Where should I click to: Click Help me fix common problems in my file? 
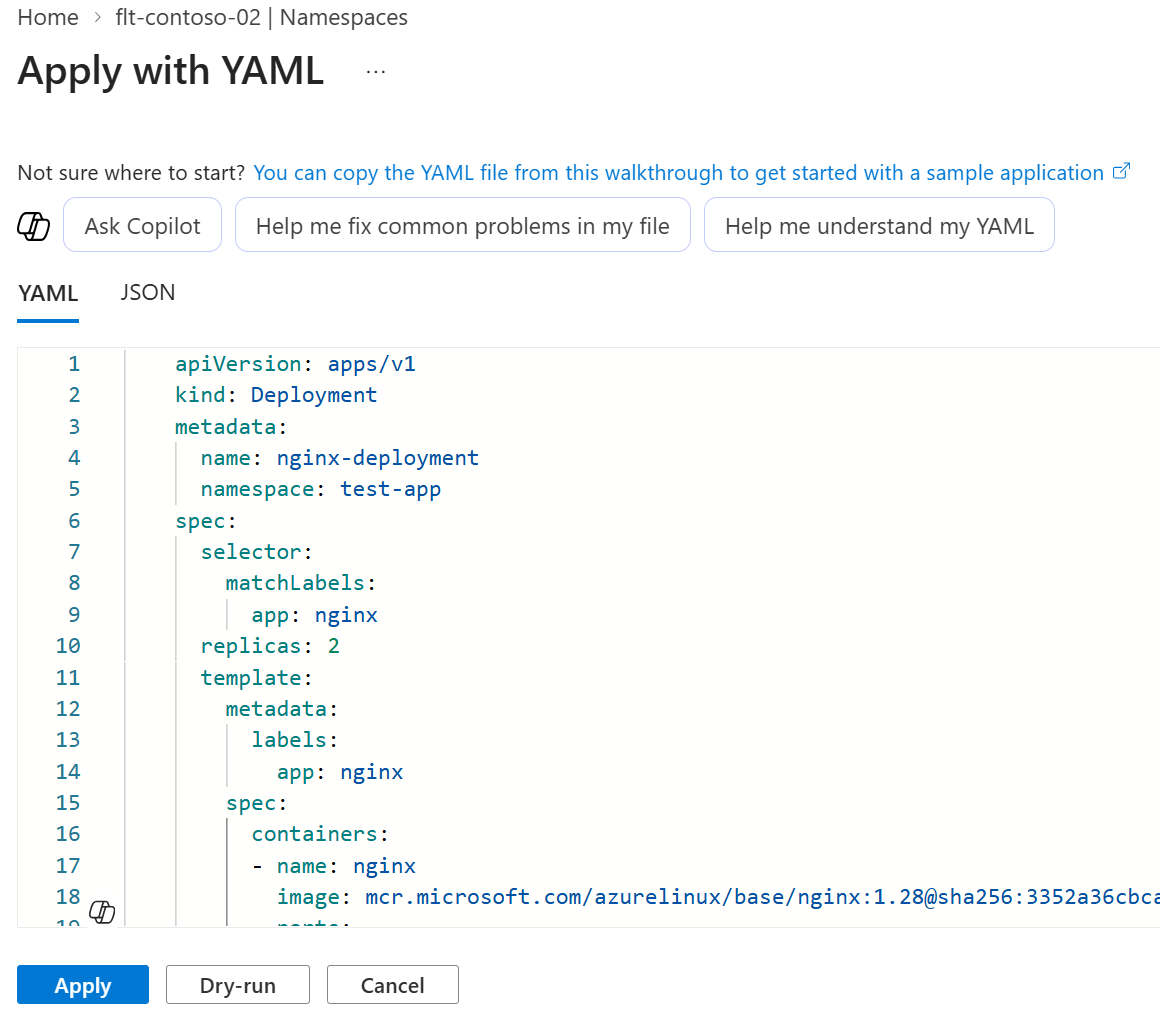click(462, 225)
